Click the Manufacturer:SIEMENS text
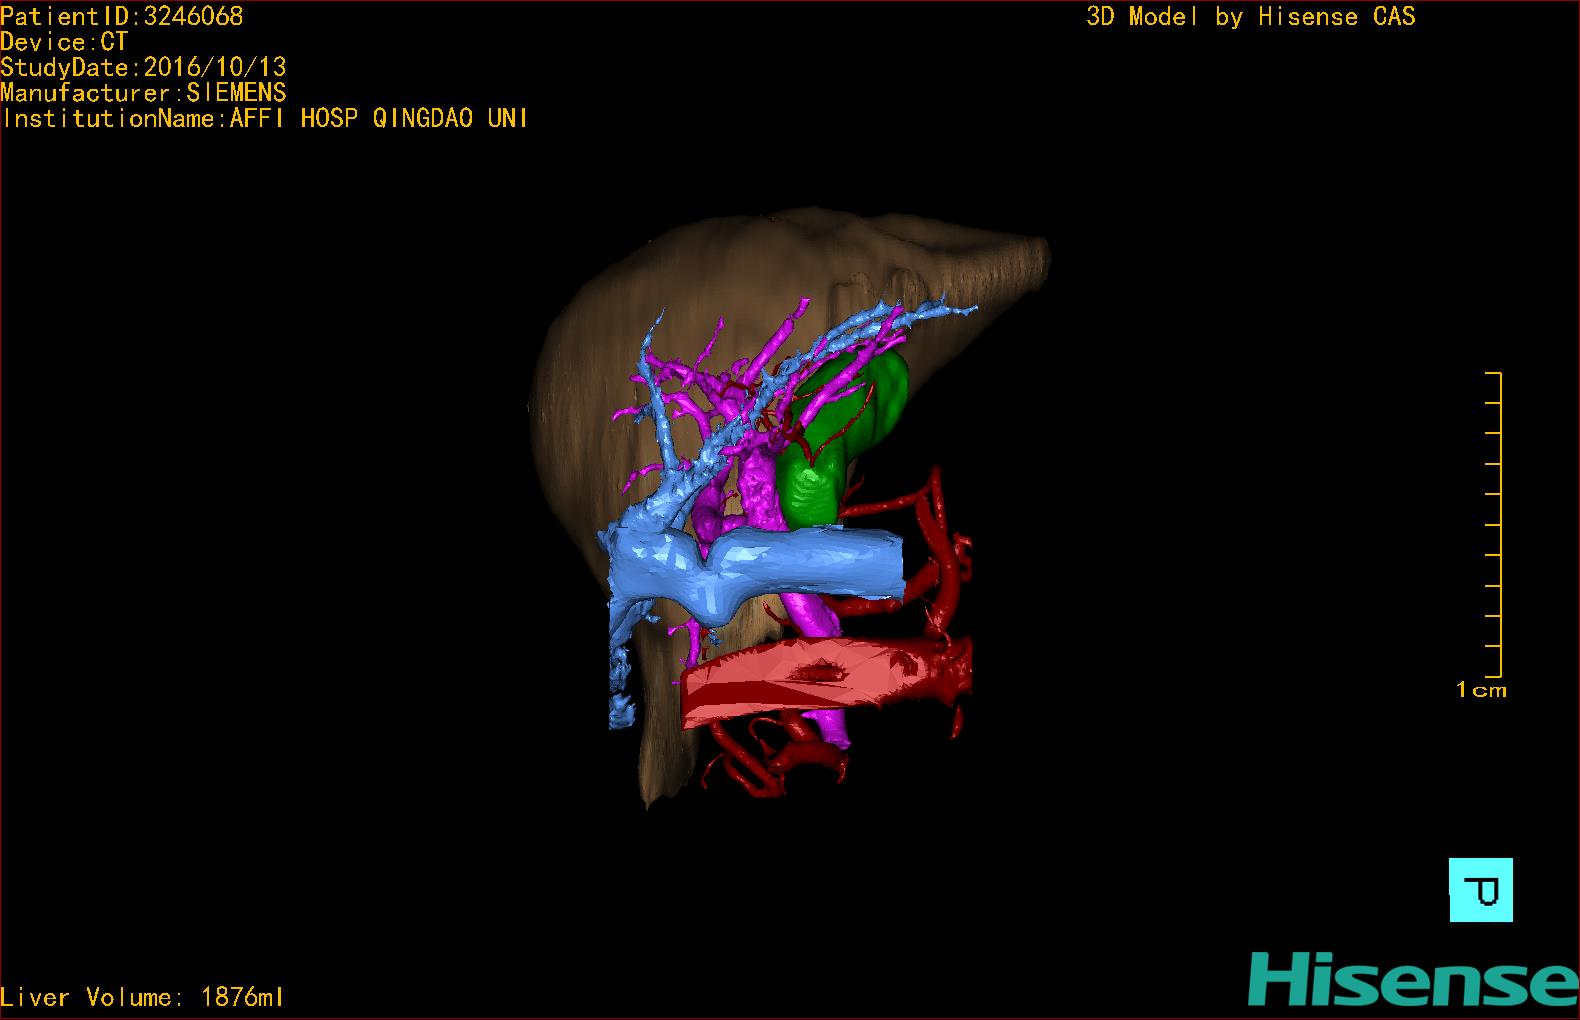The image size is (1580, 1020). coord(143,93)
